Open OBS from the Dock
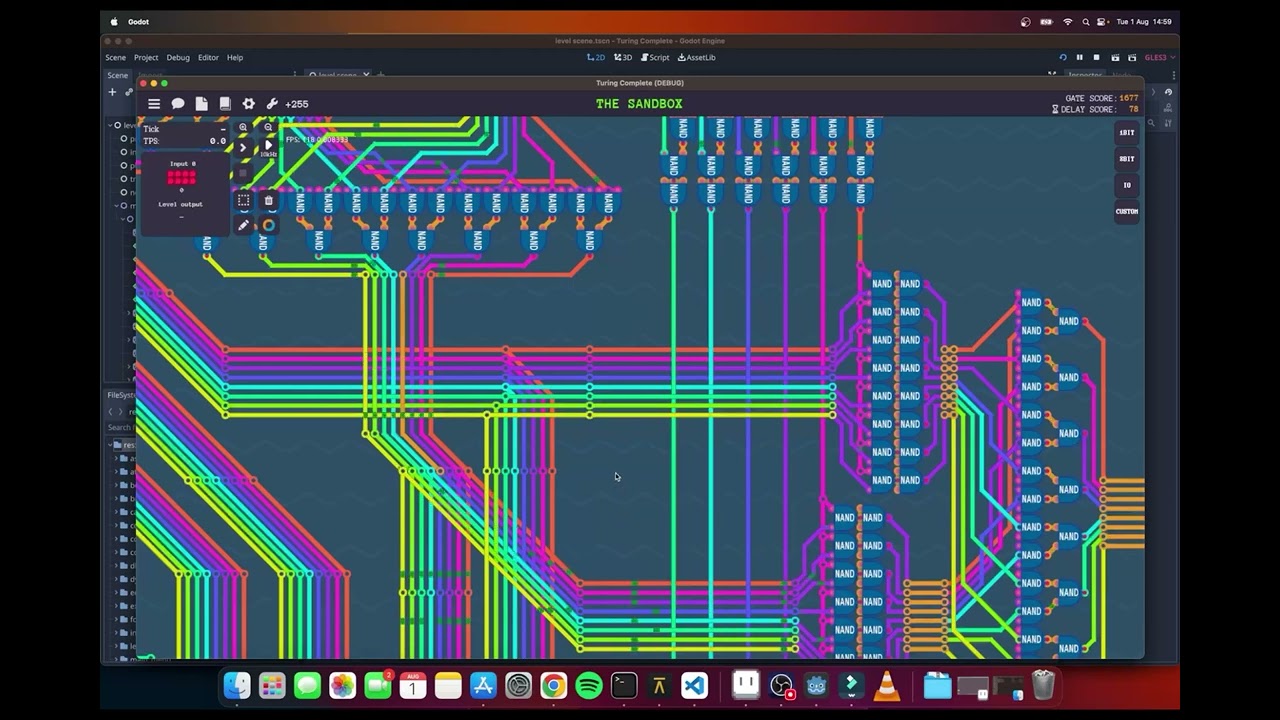The width and height of the screenshot is (1280, 720). (x=782, y=686)
